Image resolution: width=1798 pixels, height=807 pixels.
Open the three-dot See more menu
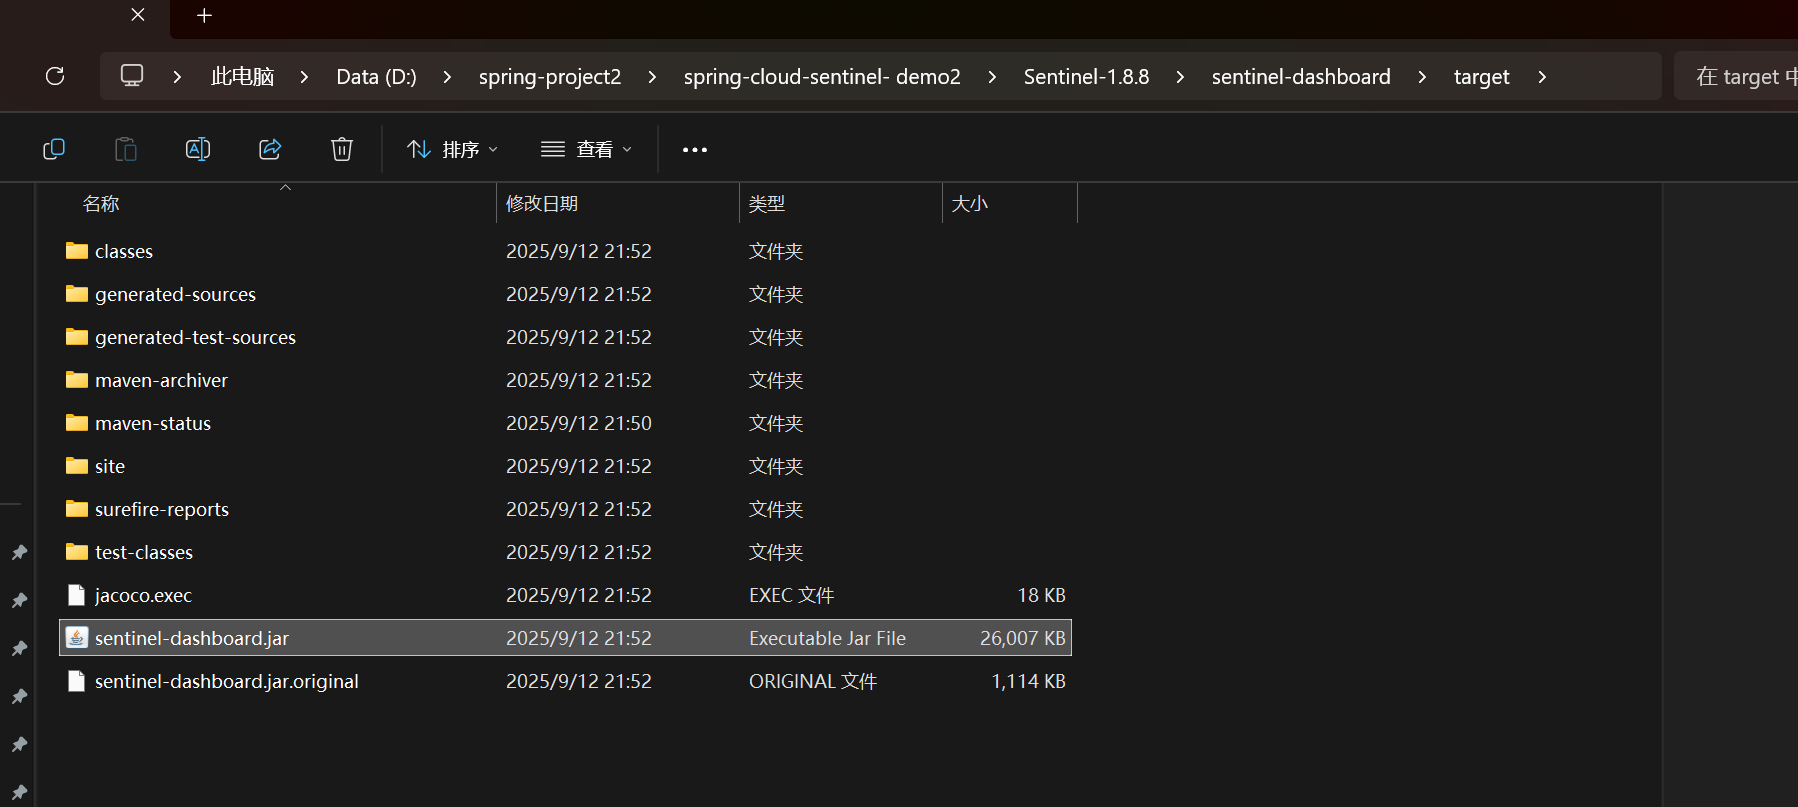pos(695,150)
